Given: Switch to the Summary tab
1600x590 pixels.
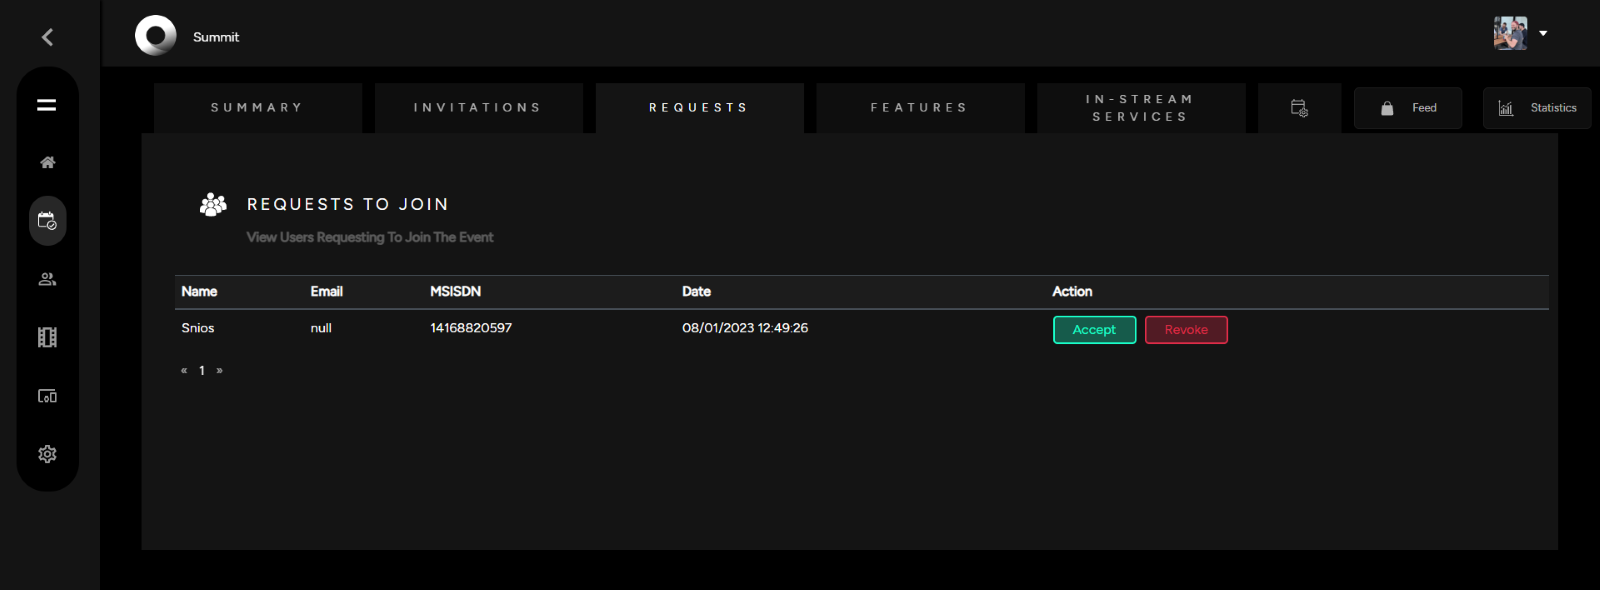Looking at the screenshot, I should [x=257, y=108].
